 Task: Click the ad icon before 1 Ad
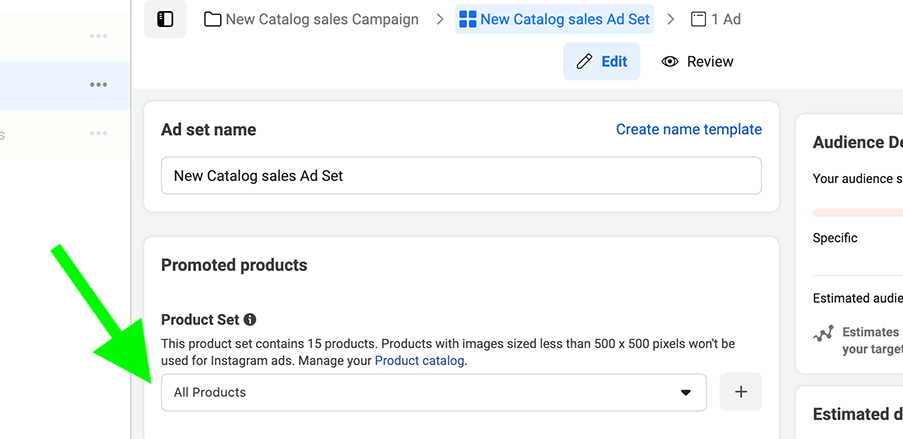699,20
